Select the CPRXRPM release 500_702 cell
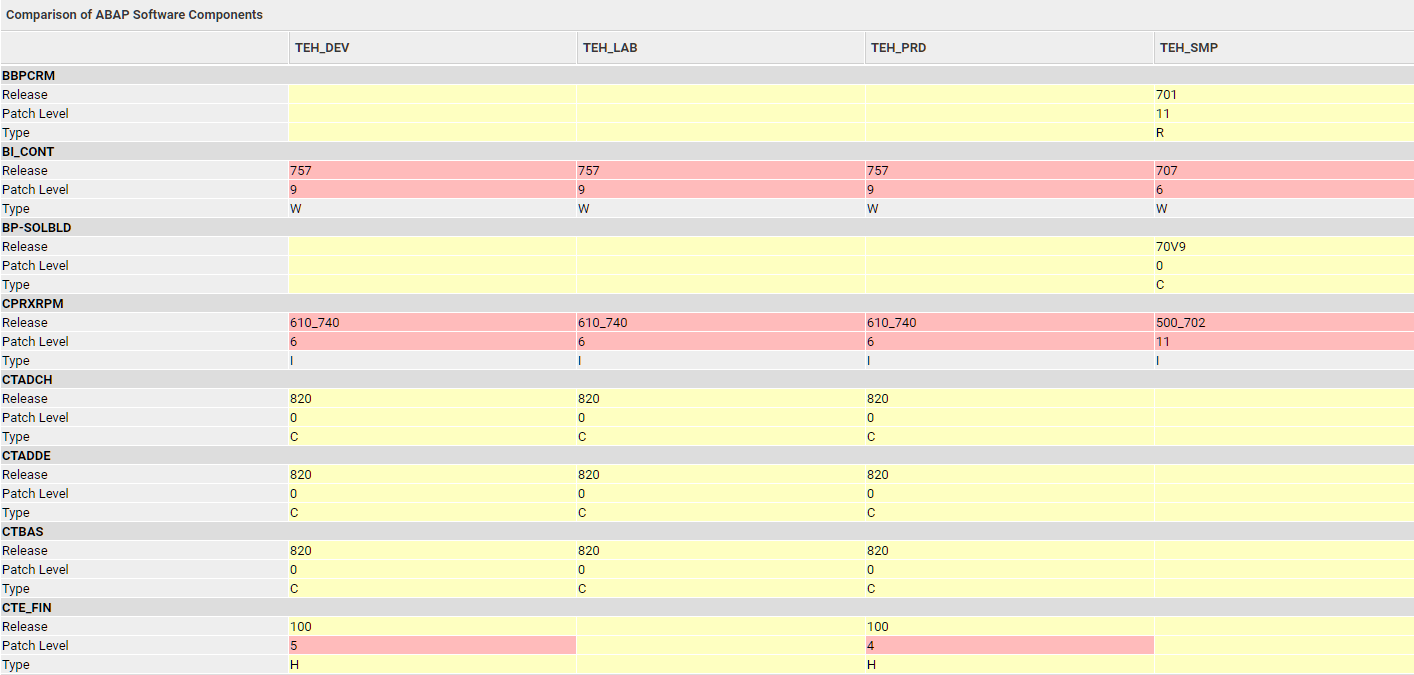This screenshot has height=675, width=1414. point(1181,323)
